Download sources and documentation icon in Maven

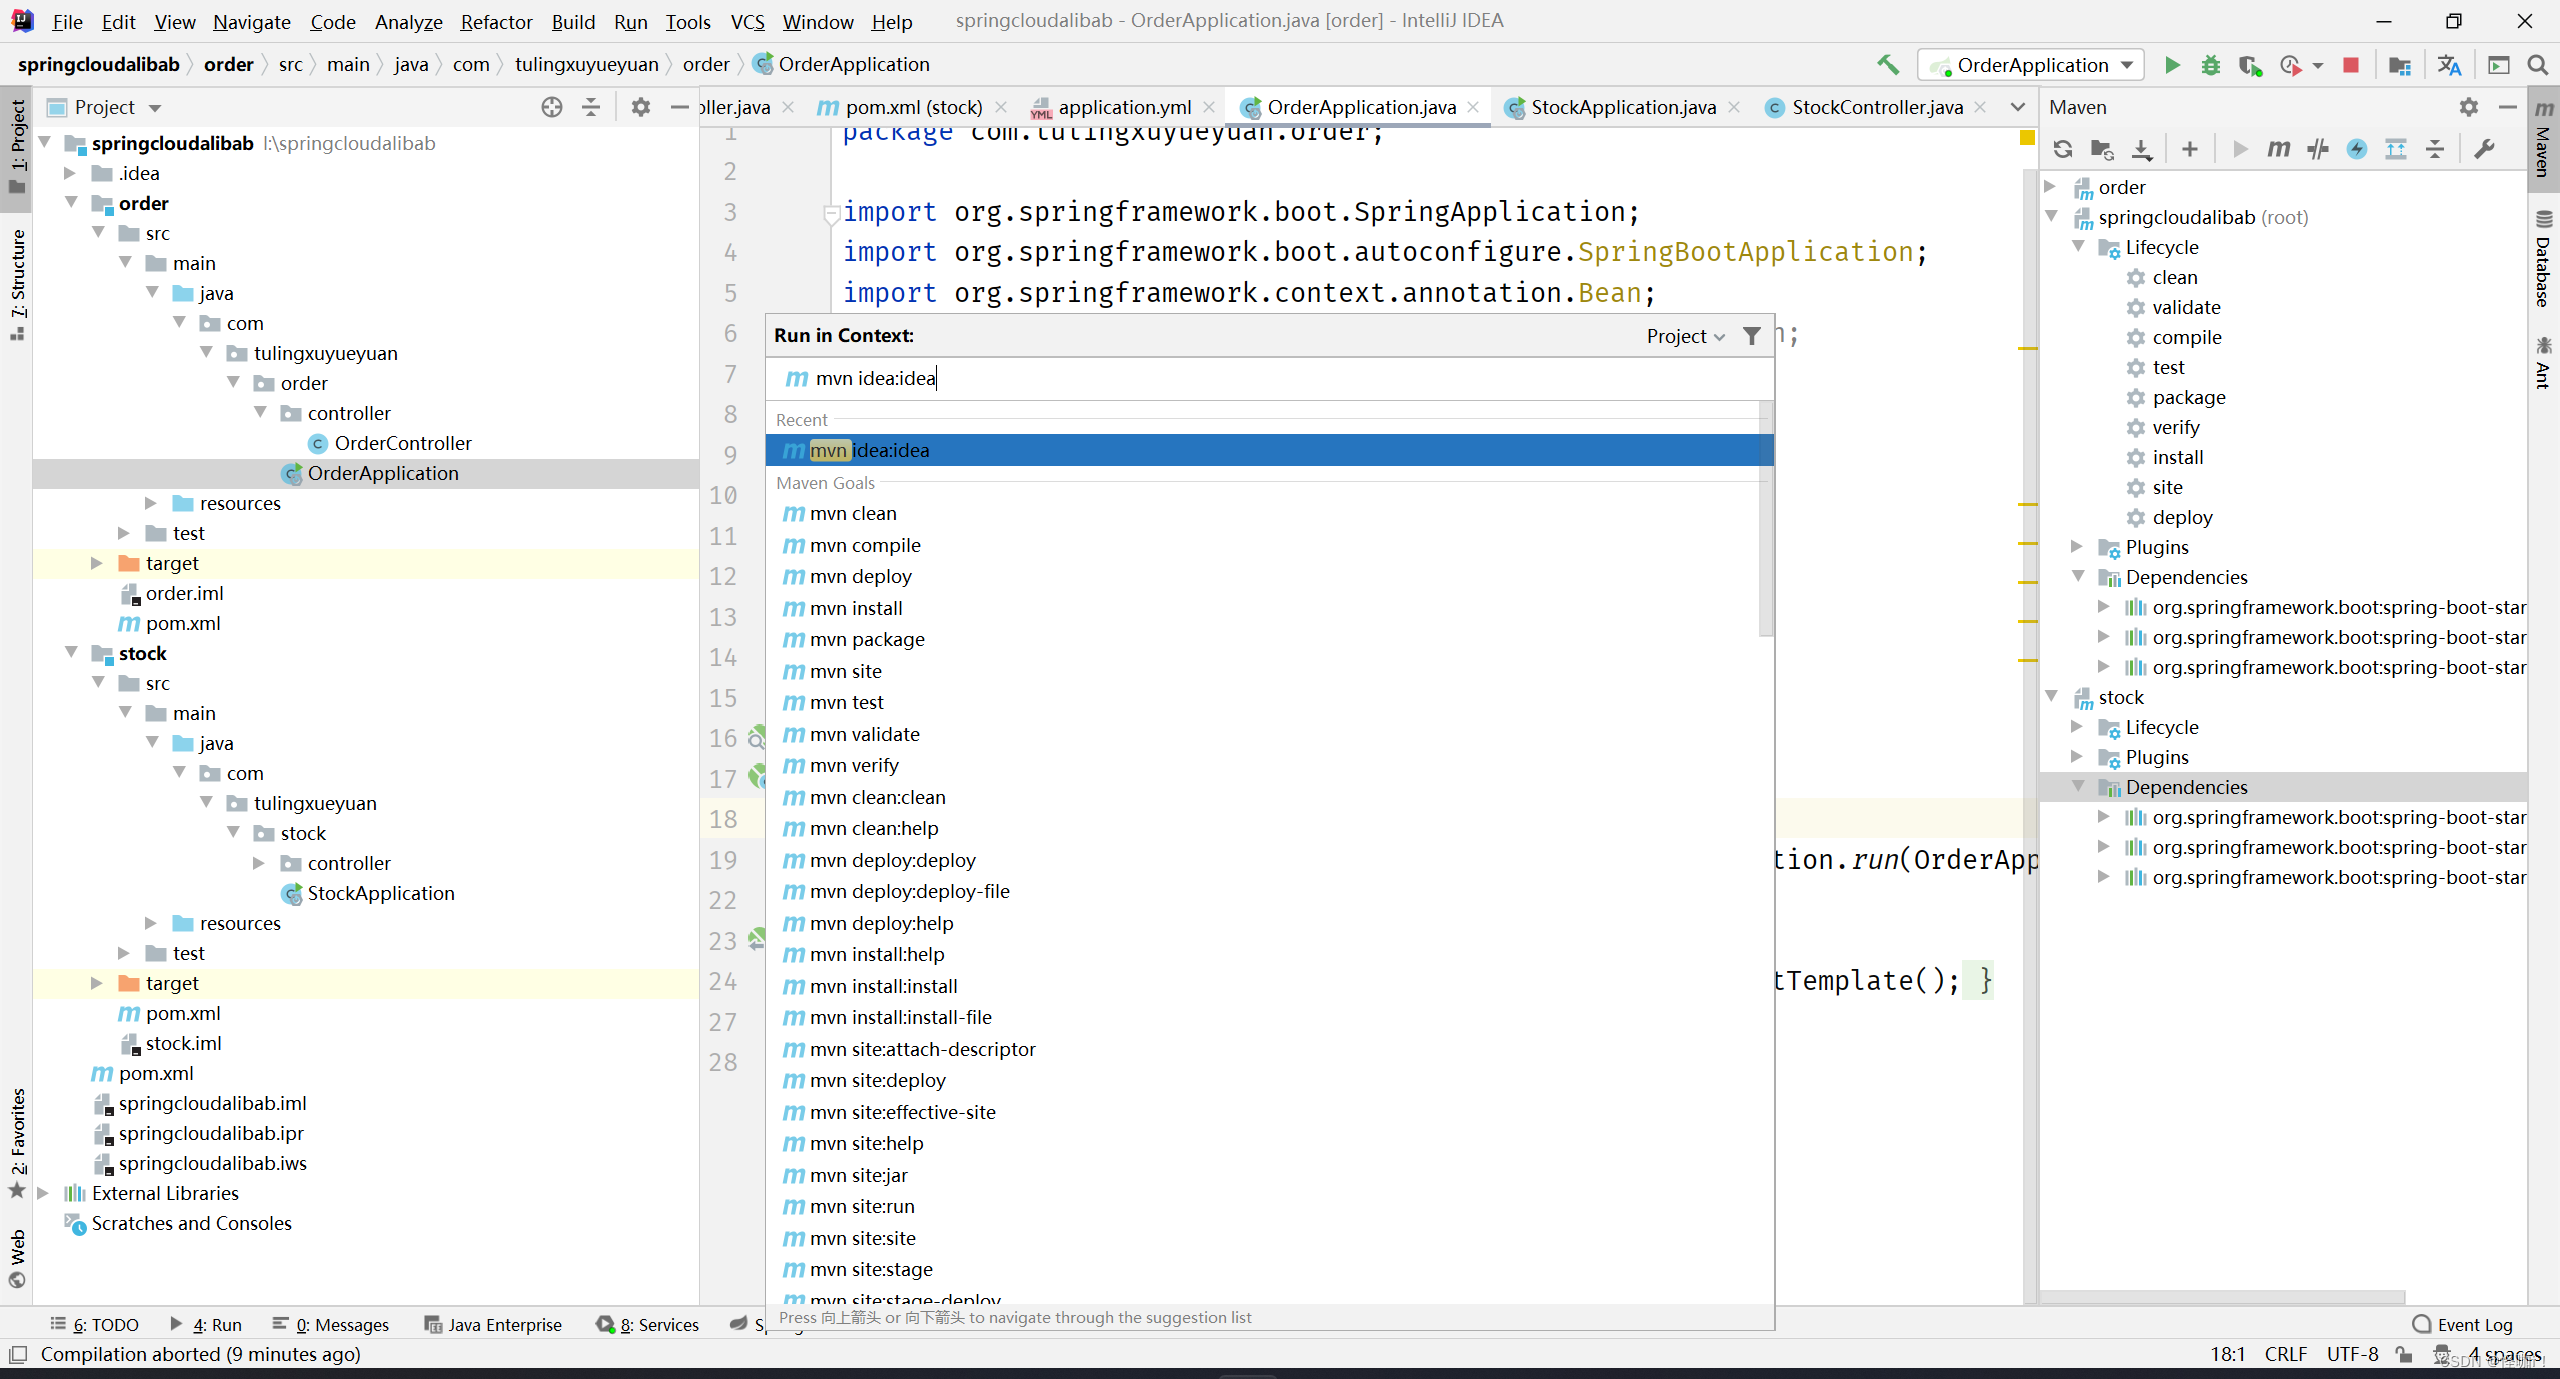coord(2142,149)
